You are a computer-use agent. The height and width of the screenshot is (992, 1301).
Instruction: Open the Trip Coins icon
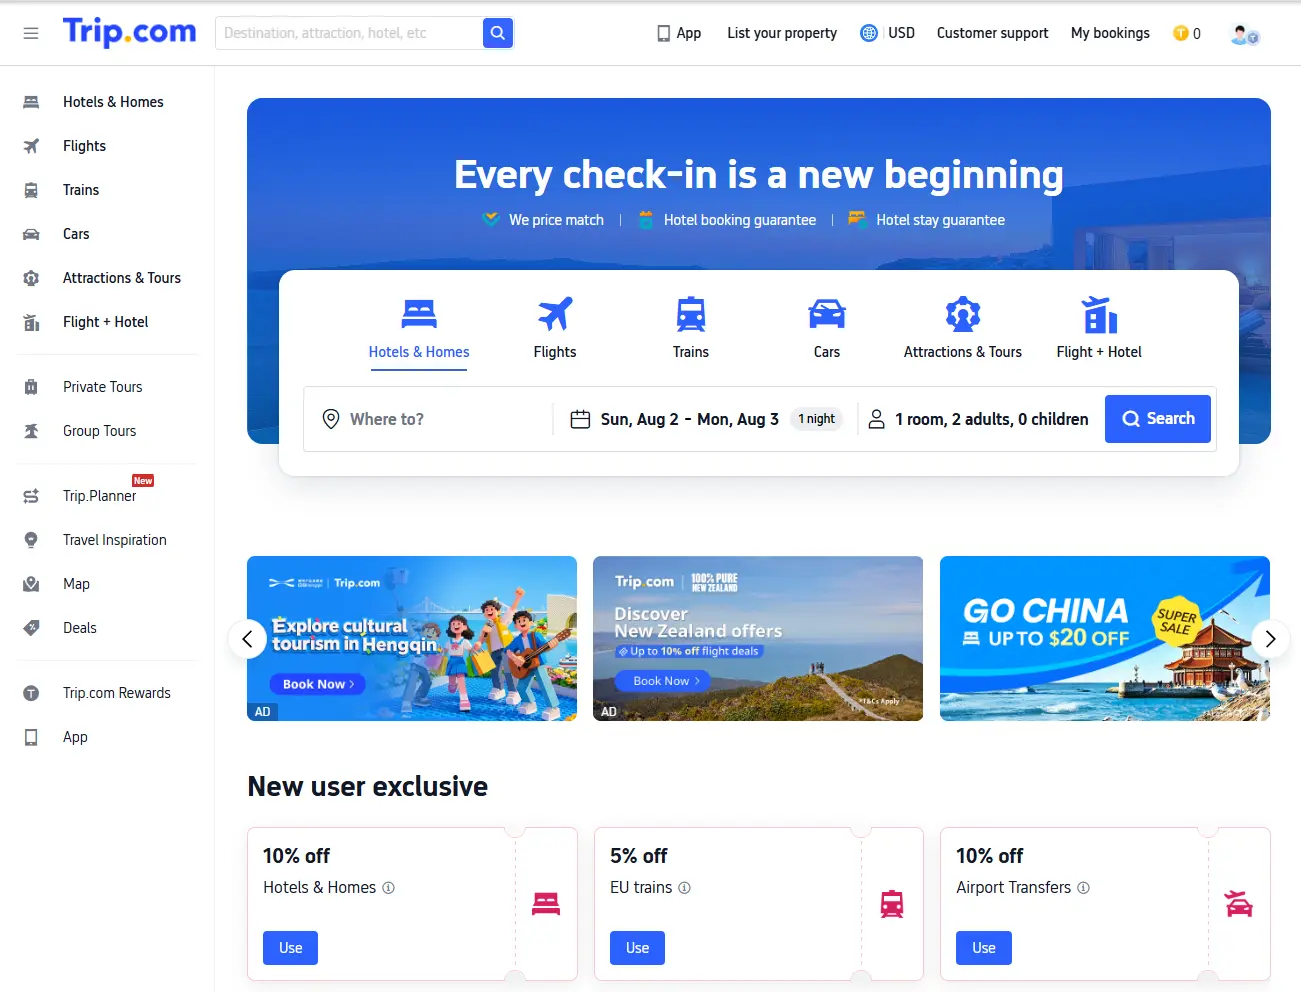[1181, 33]
